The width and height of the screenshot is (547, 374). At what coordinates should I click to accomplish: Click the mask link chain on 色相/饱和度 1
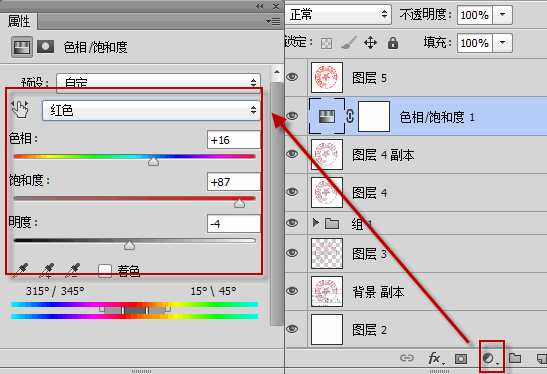tap(350, 116)
